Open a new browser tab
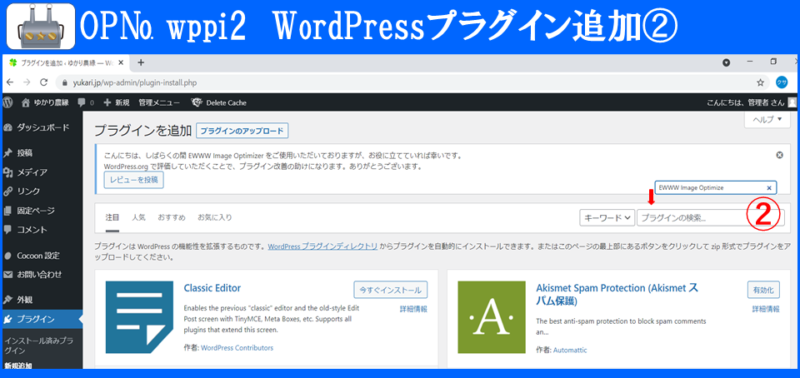 click(x=141, y=63)
